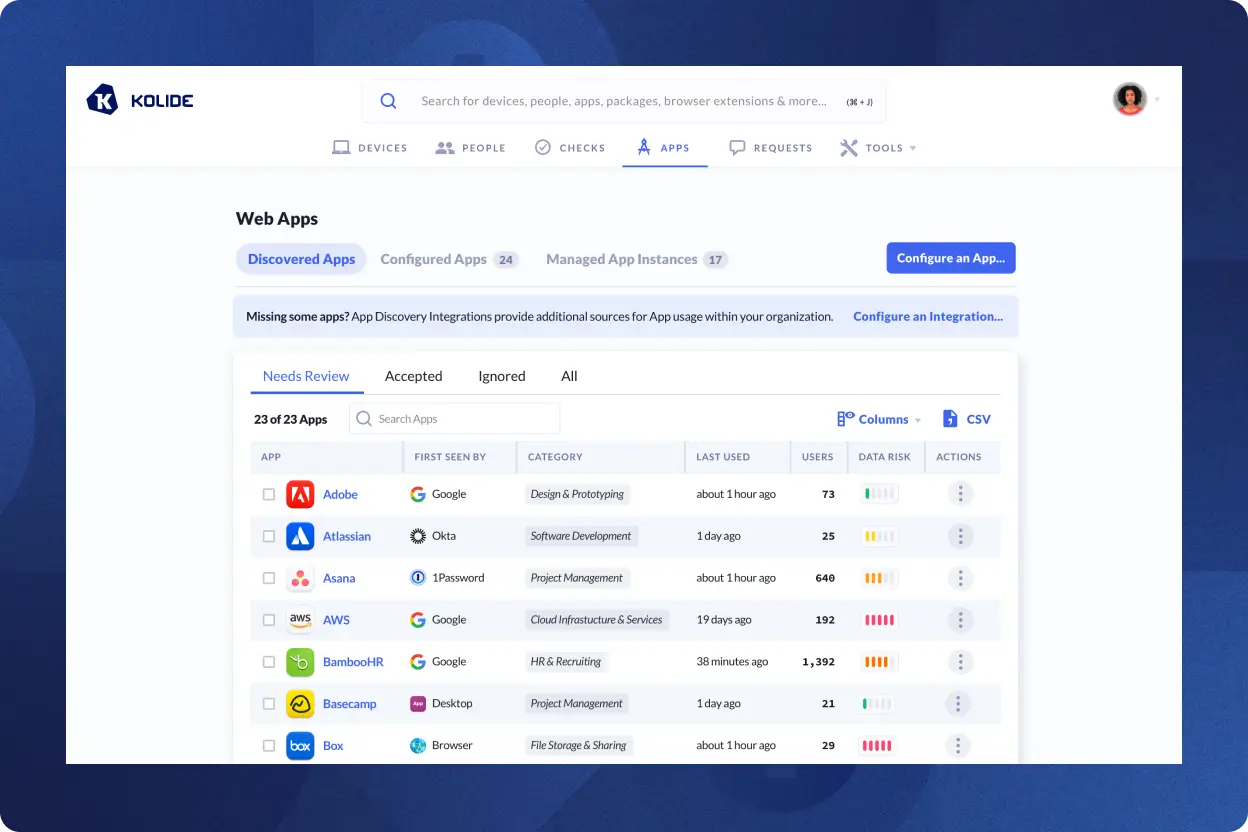Sort by the Users column header
The image size is (1248, 832).
tap(817, 457)
